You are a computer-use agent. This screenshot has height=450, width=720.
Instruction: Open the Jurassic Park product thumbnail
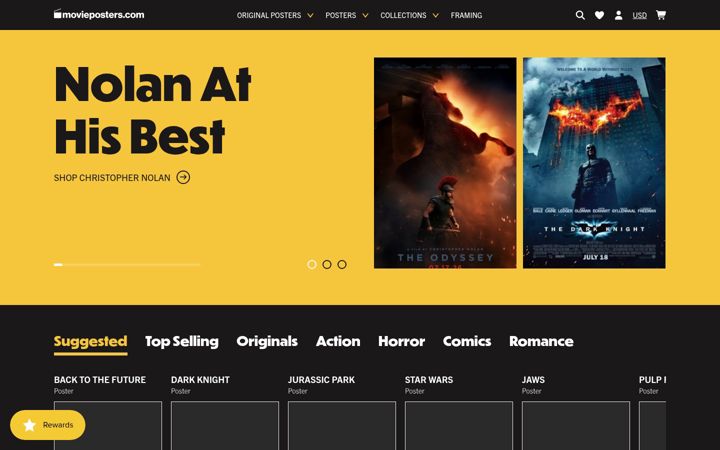coord(342,426)
